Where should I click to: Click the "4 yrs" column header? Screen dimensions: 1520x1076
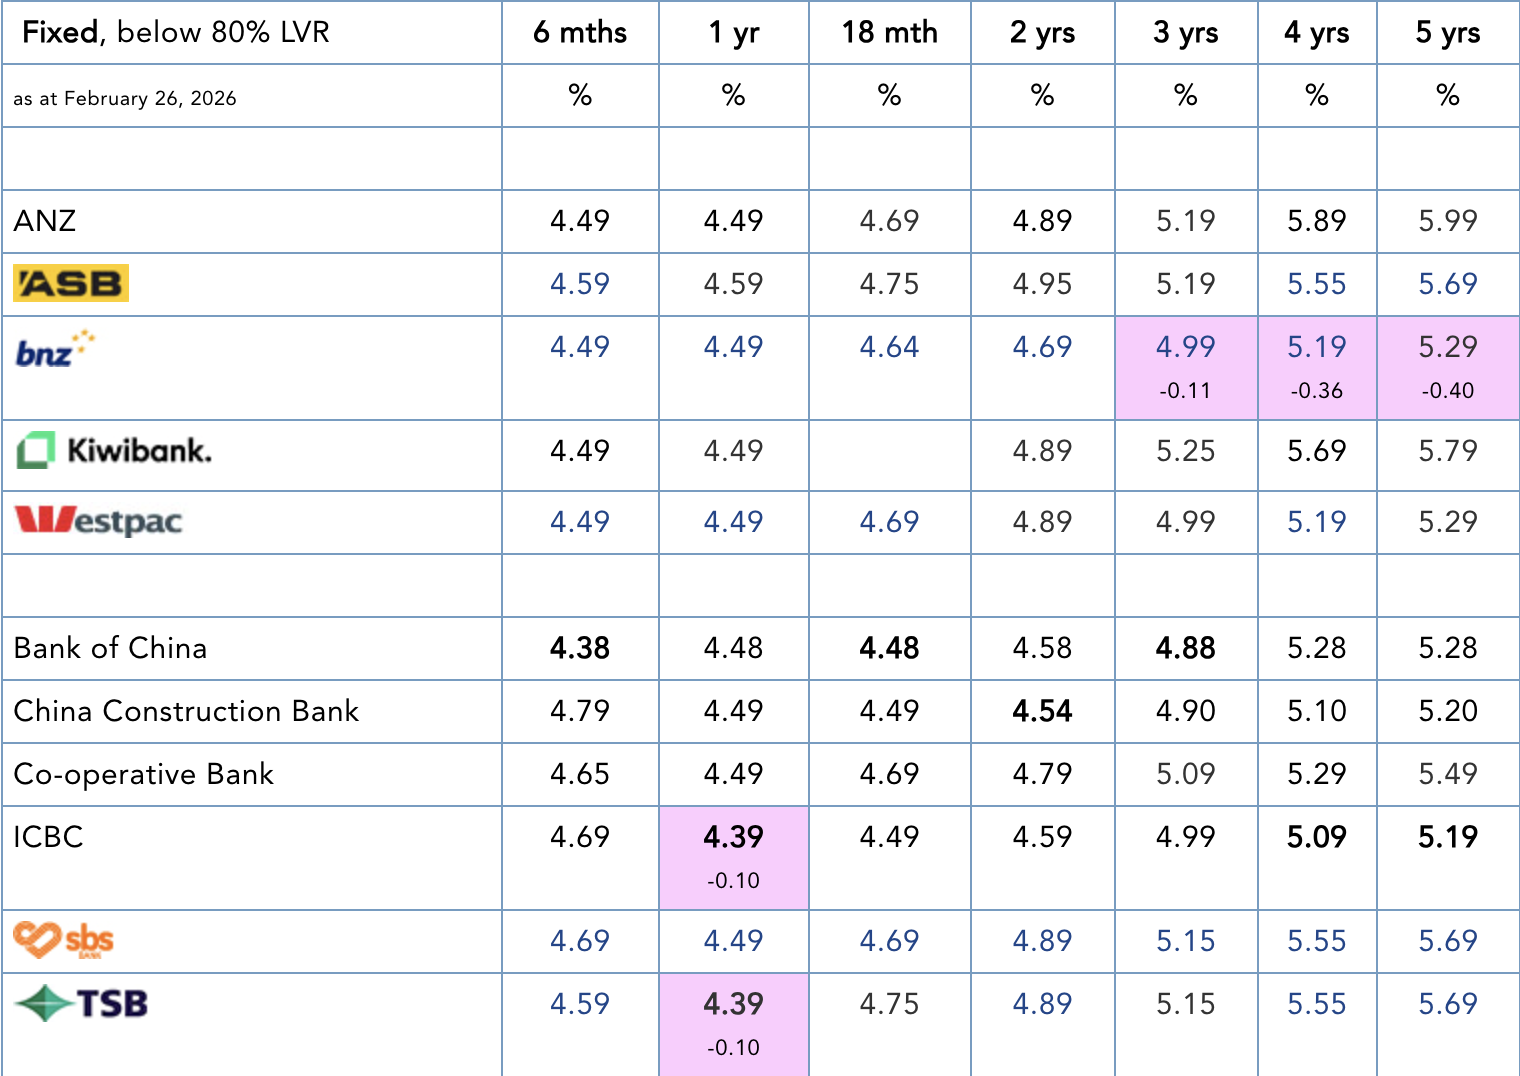(x=1317, y=33)
